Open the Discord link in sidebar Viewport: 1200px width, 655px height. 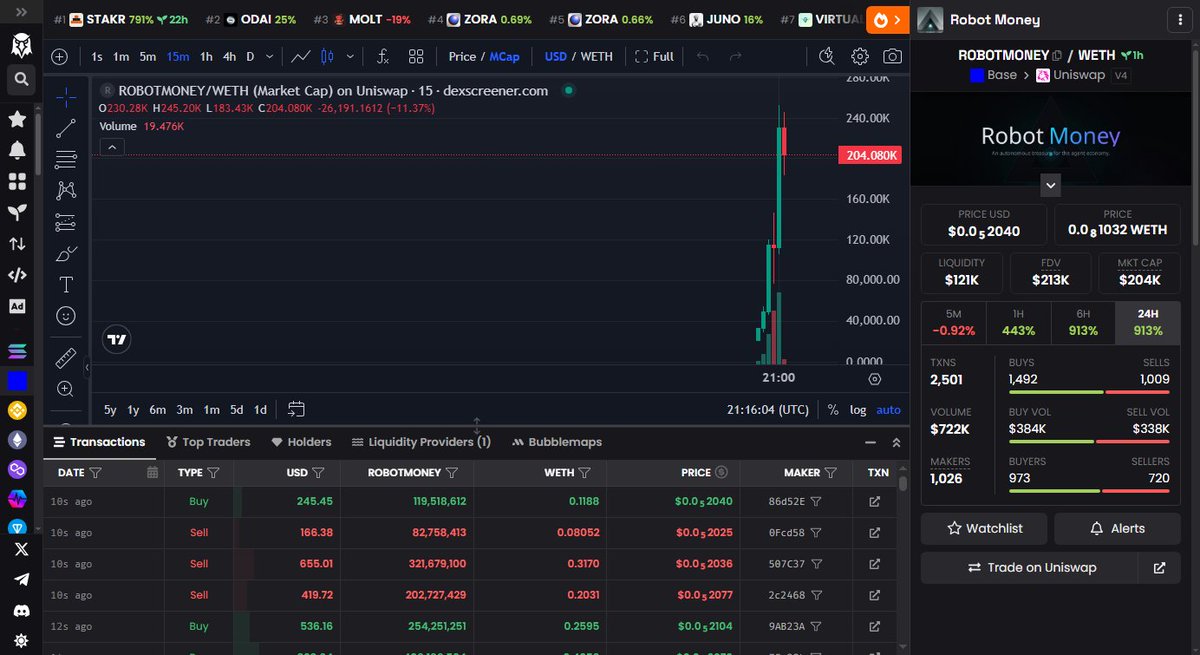pos(21,609)
